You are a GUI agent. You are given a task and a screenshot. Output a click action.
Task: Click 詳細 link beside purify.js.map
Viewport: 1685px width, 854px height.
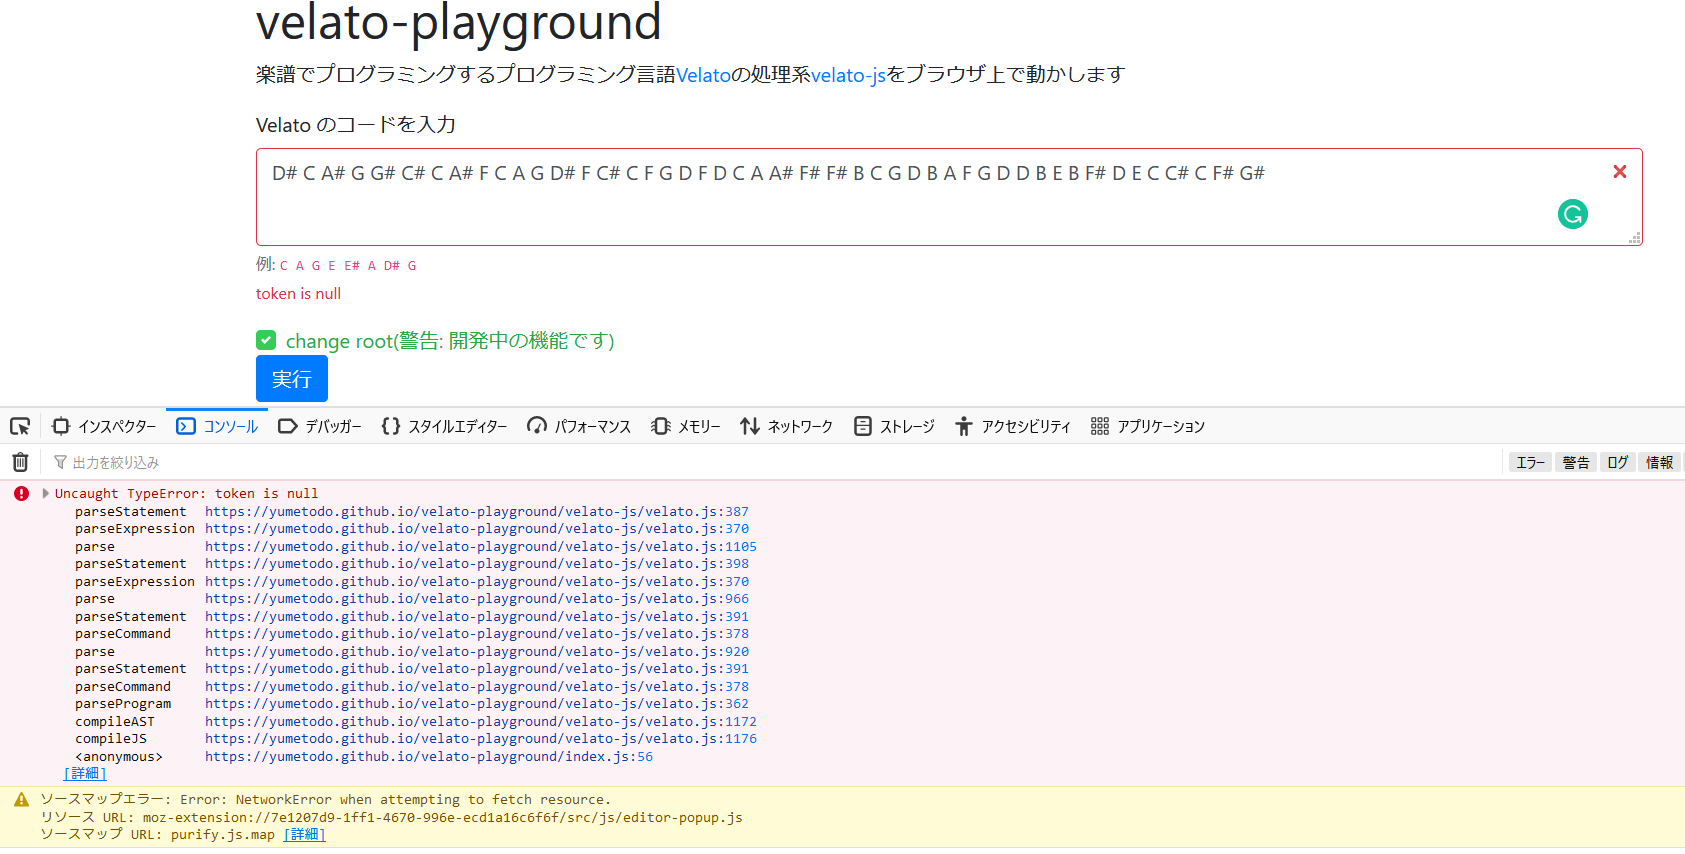click(304, 835)
